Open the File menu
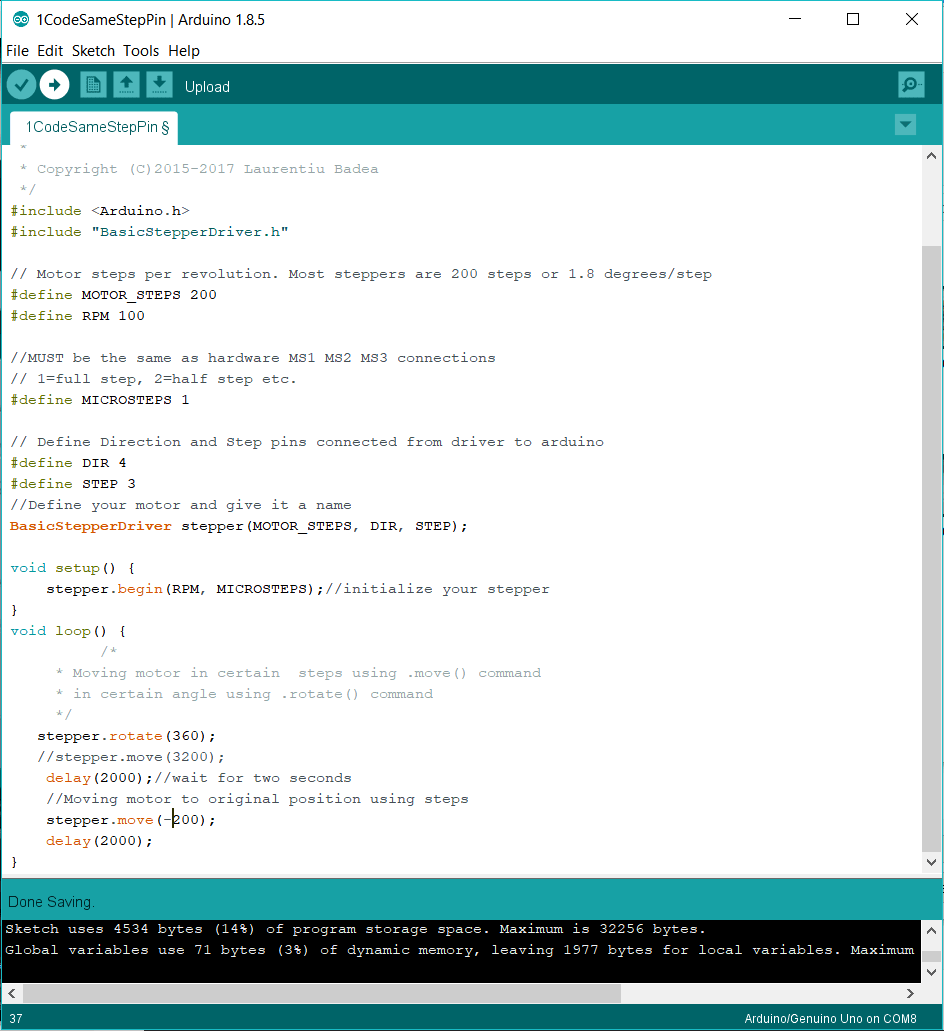Viewport: 944px width, 1031px height. [x=17, y=51]
